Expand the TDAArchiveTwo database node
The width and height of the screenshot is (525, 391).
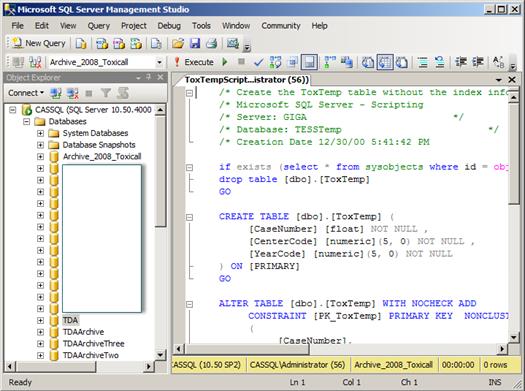(41, 356)
